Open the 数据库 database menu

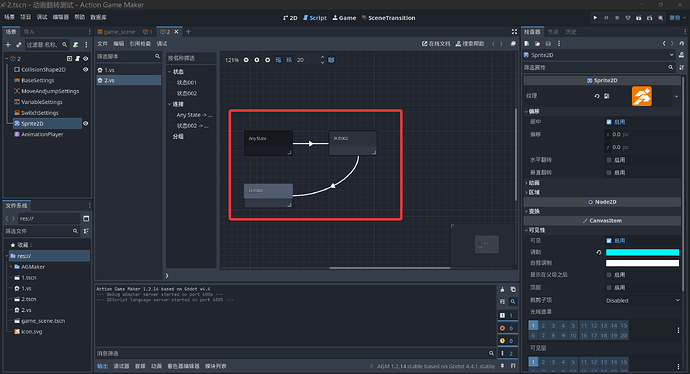pyautogui.click(x=99, y=17)
